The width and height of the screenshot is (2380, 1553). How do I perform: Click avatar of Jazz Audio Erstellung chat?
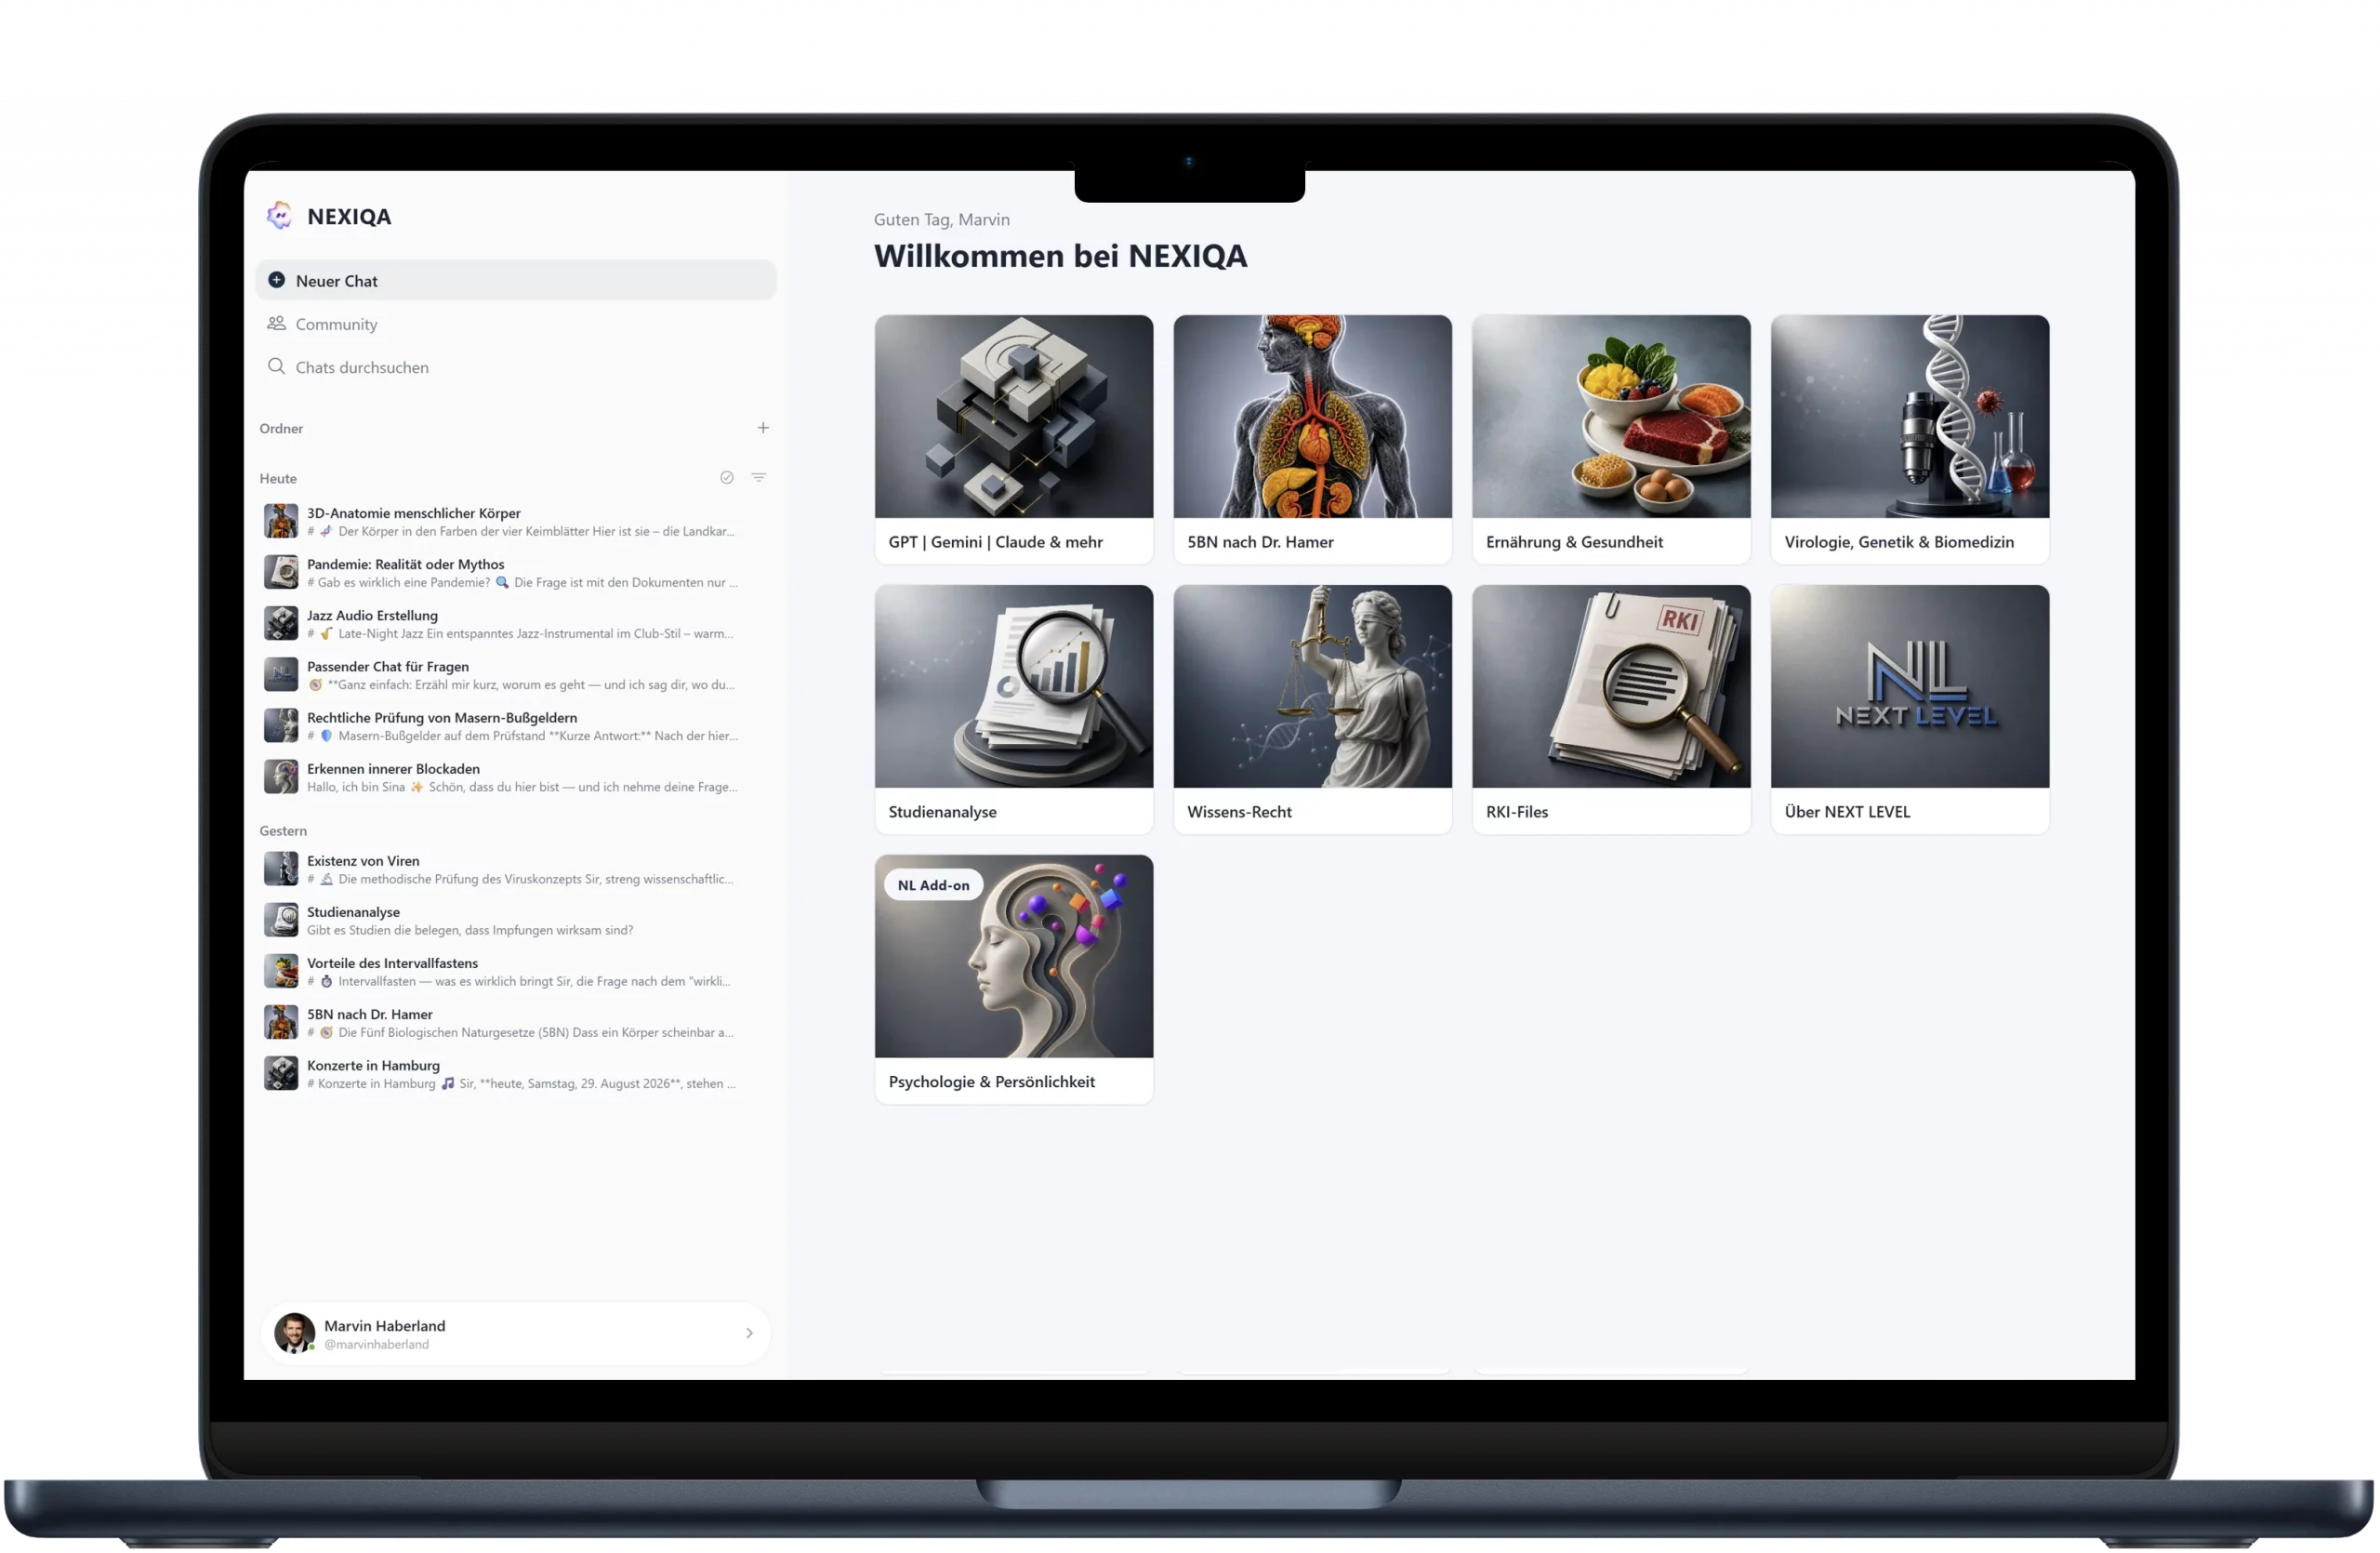tap(281, 623)
